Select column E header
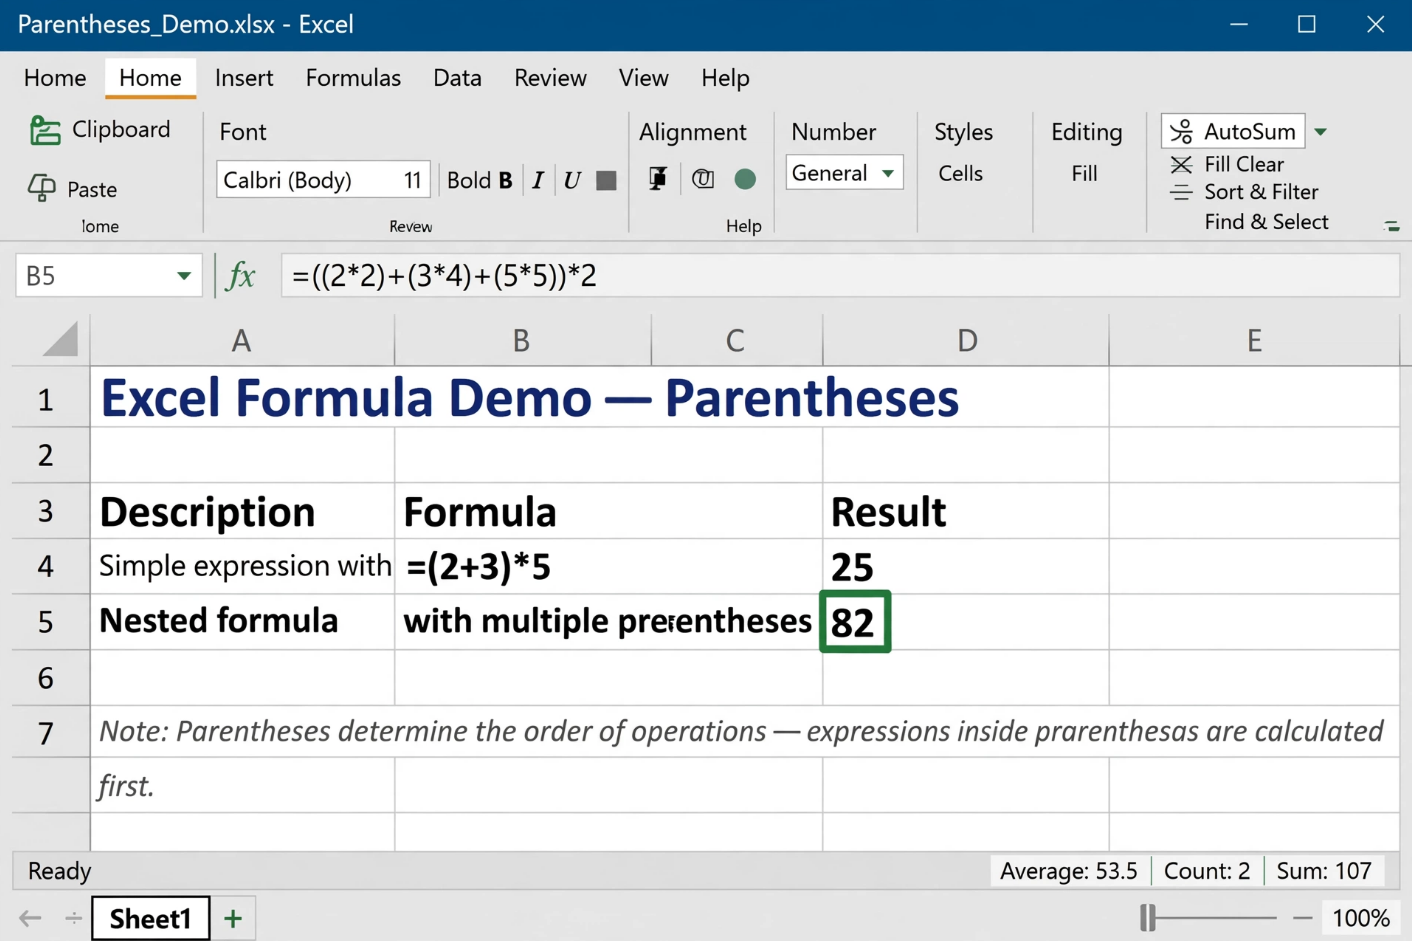The width and height of the screenshot is (1412, 941). (1254, 340)
